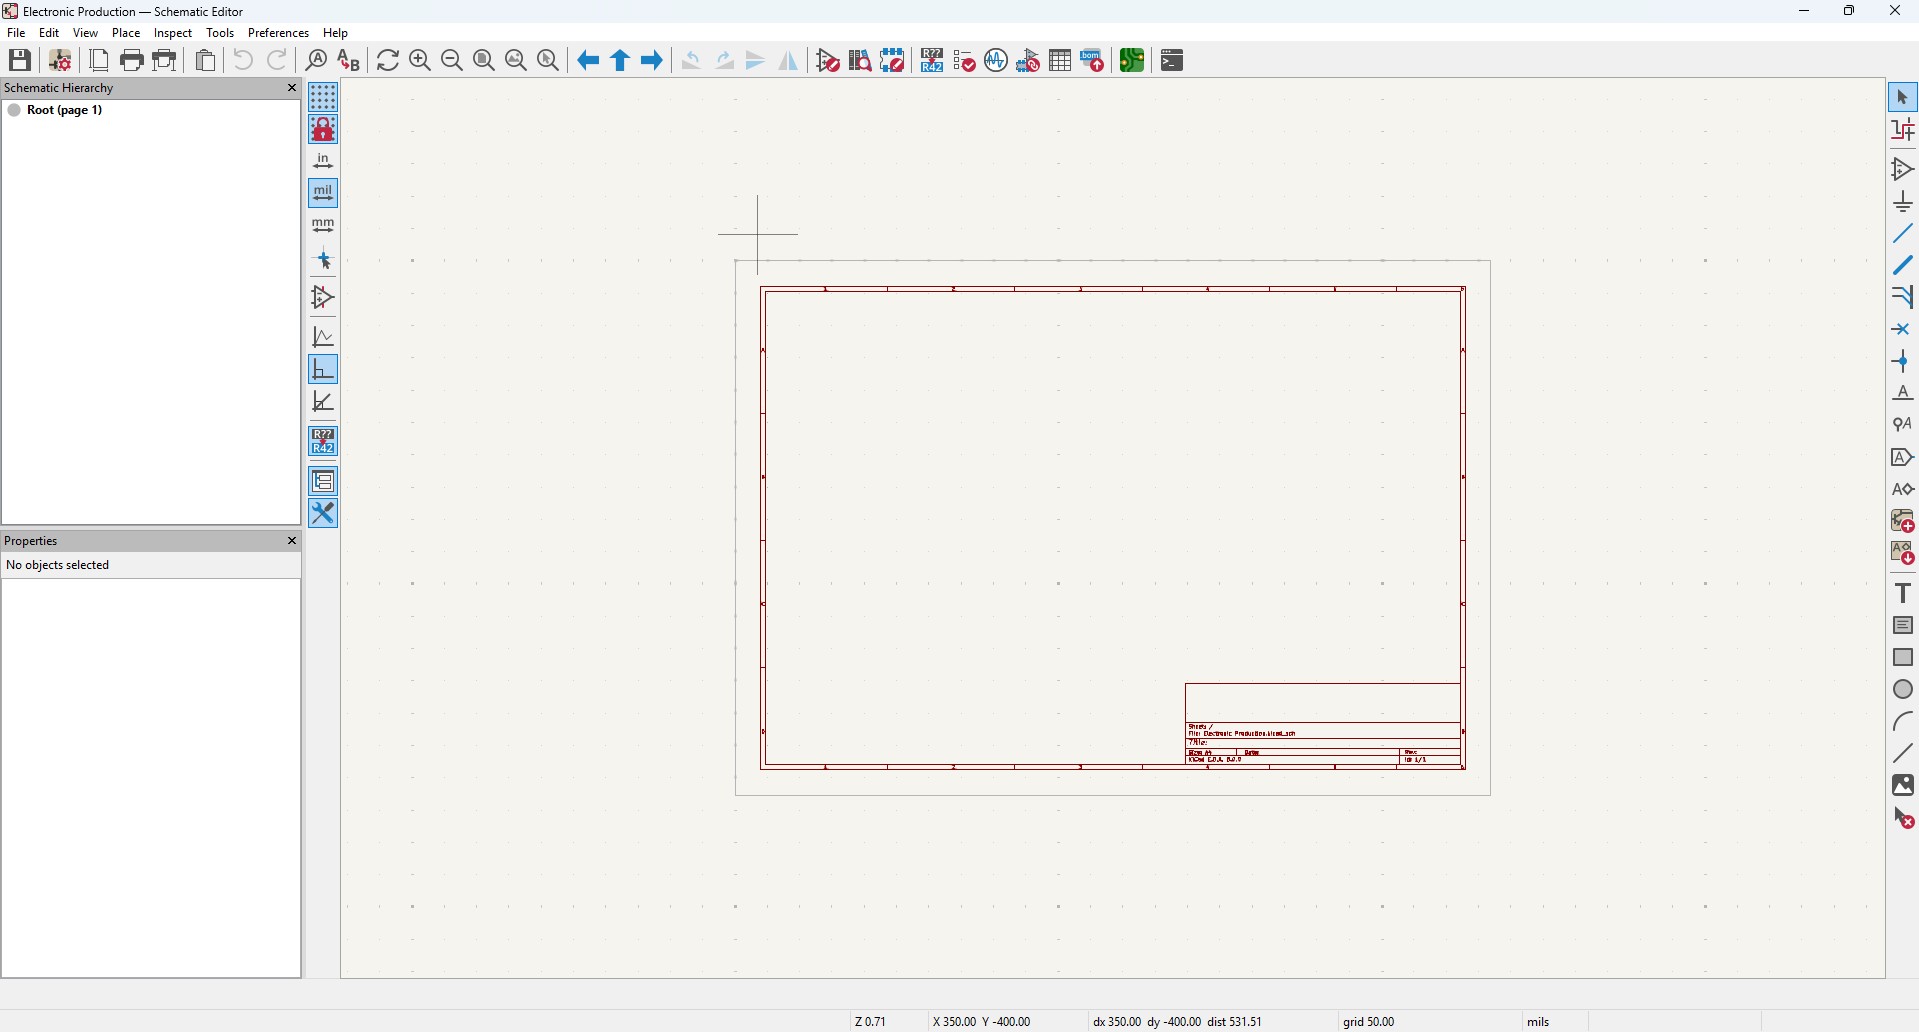Toggle full-window crosshair cursor
The width and height of the screenshot is (1919, 1032).
pos(324,261)
